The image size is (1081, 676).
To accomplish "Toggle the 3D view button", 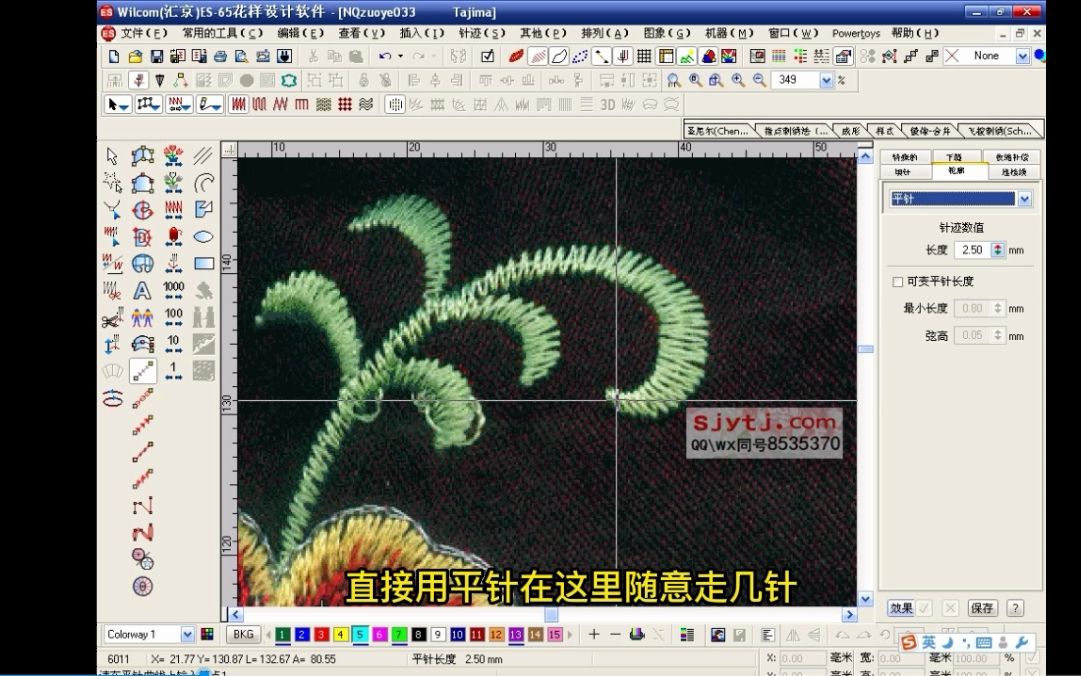I will pos(608,103).
